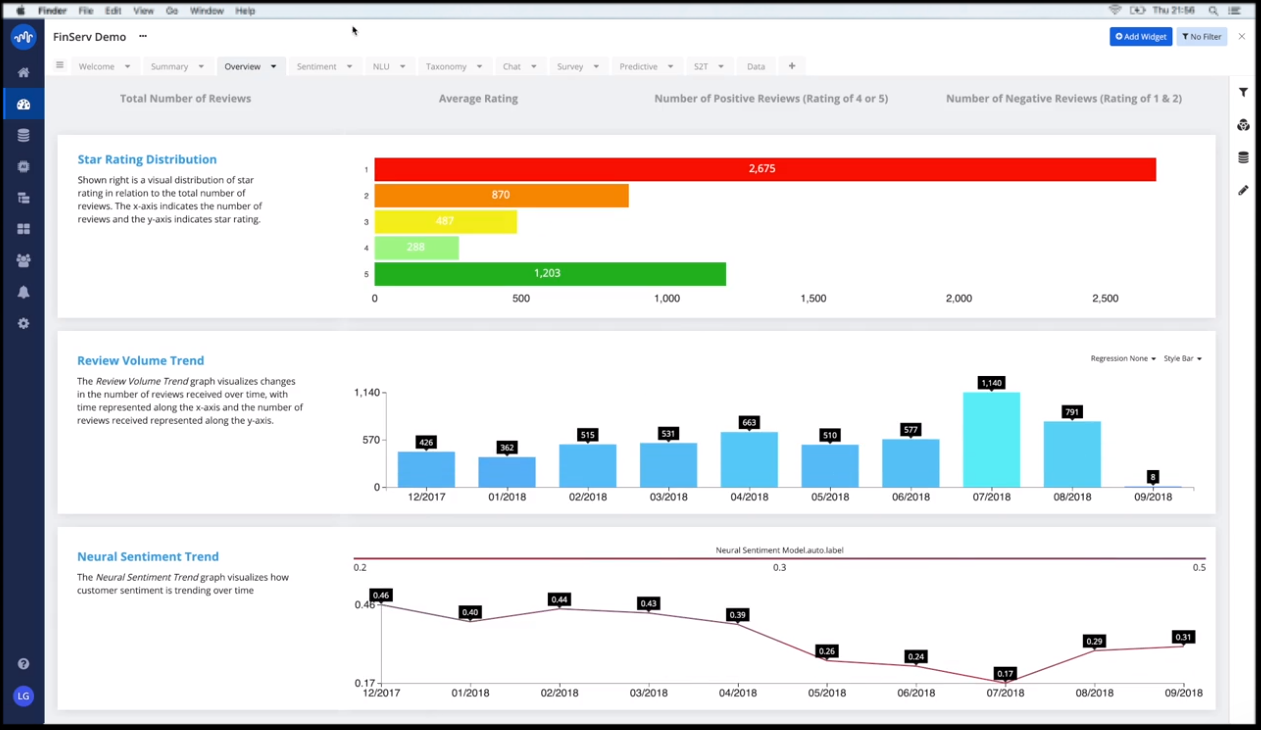Click the hamburger menu beside the tab bar
Viewport: 1261px width, 730px height.
pyautogui.click(x=60, y=66)
